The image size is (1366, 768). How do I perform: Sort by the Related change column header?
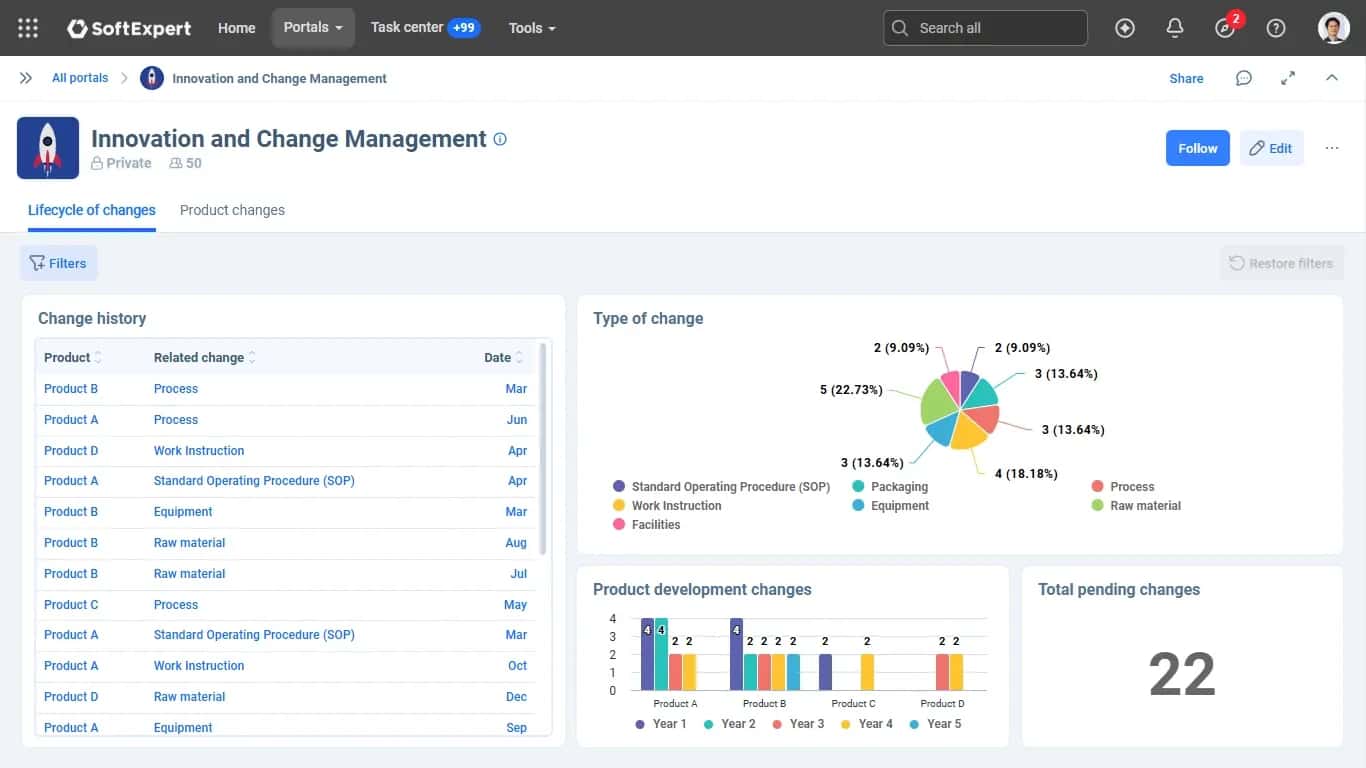coord(205,357)
